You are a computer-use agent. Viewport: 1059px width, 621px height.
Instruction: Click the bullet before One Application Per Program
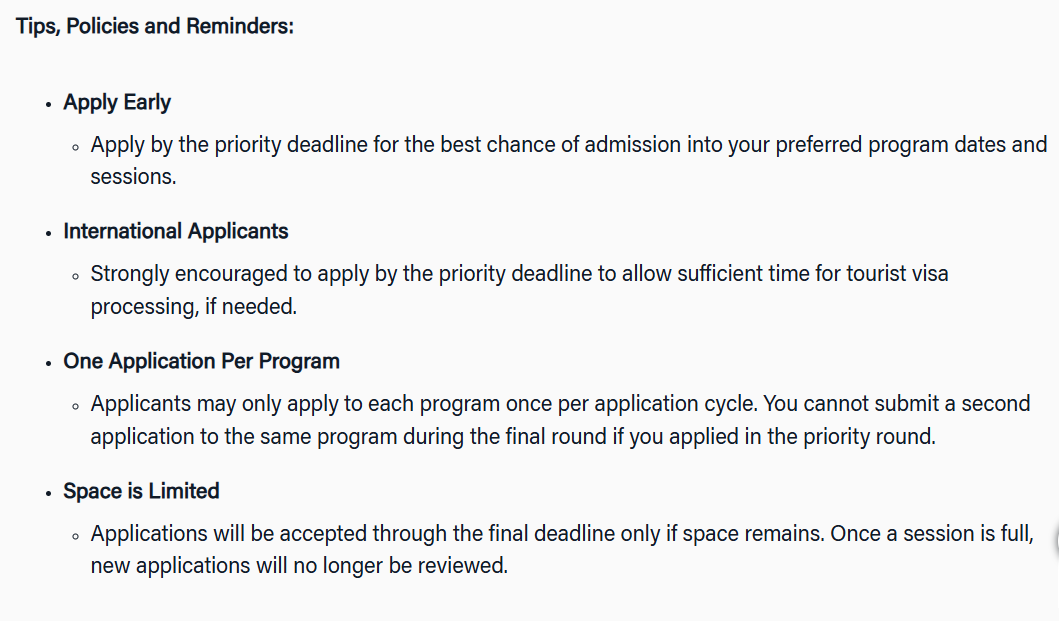coord(48,363)
